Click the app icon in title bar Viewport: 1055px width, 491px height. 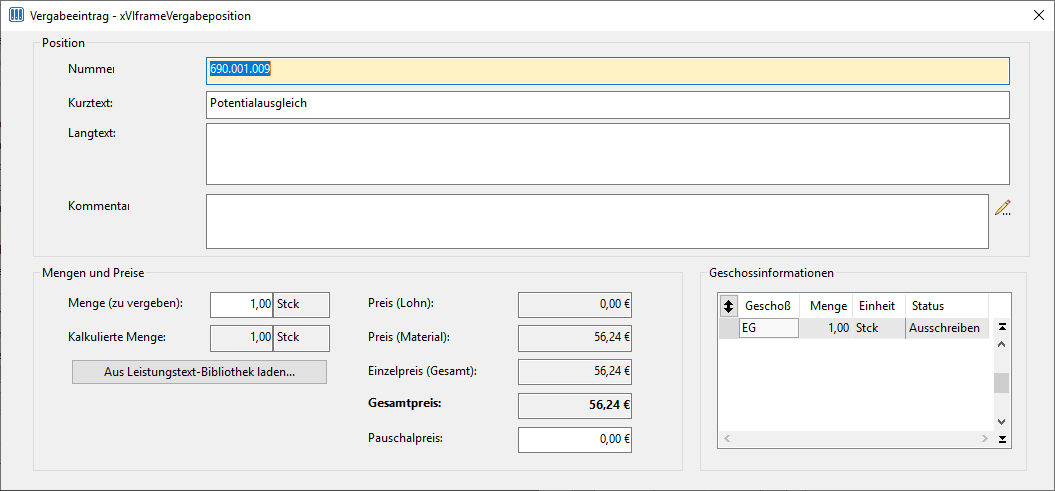(x=15, y=15)
